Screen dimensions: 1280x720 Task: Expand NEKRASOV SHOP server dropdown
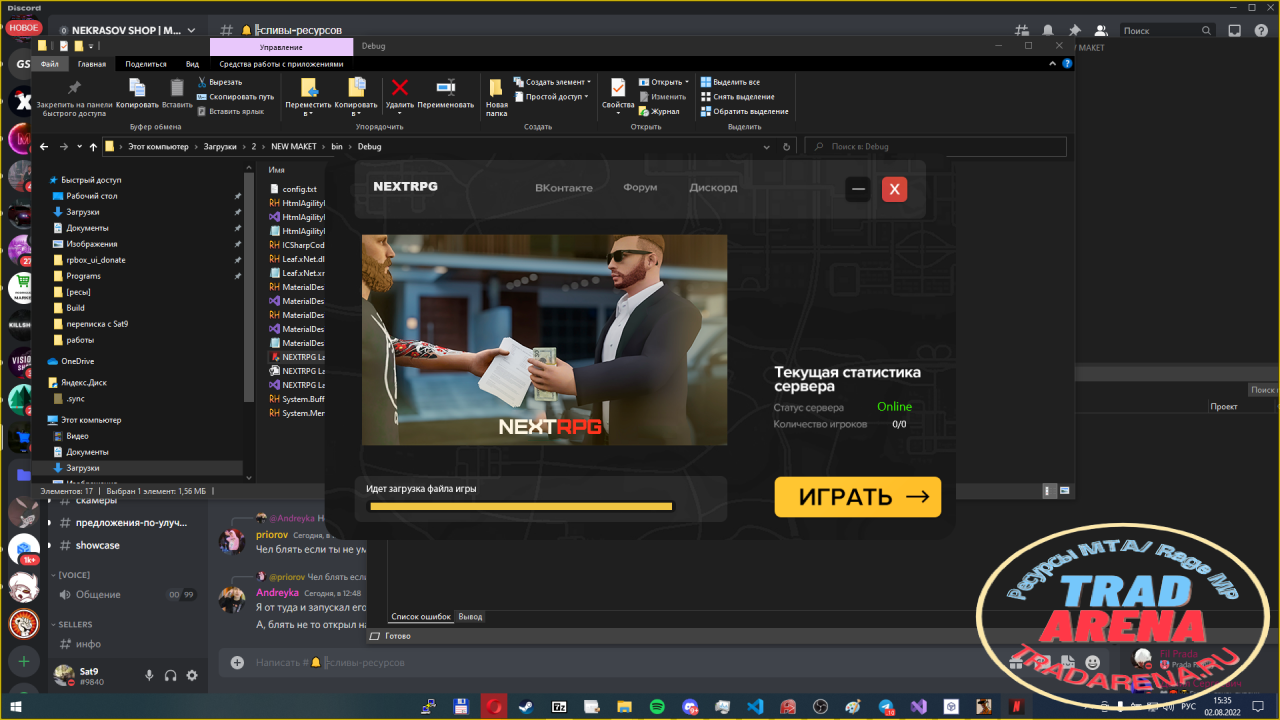(192, 31)
